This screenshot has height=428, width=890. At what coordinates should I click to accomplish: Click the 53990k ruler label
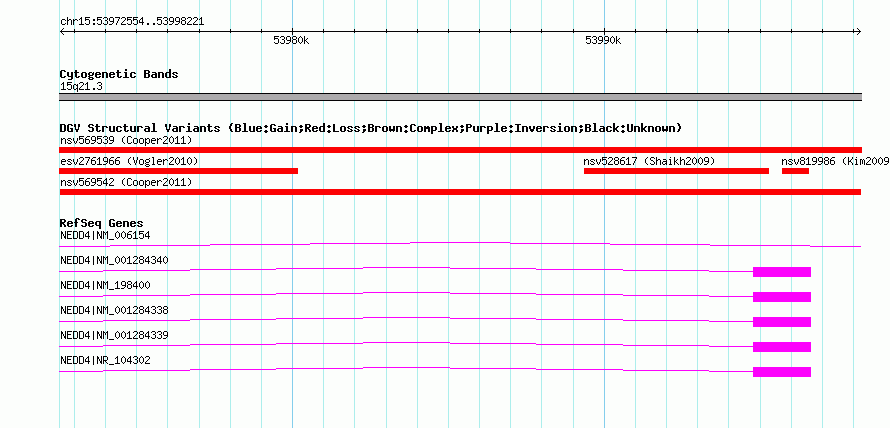click(603, 40)
